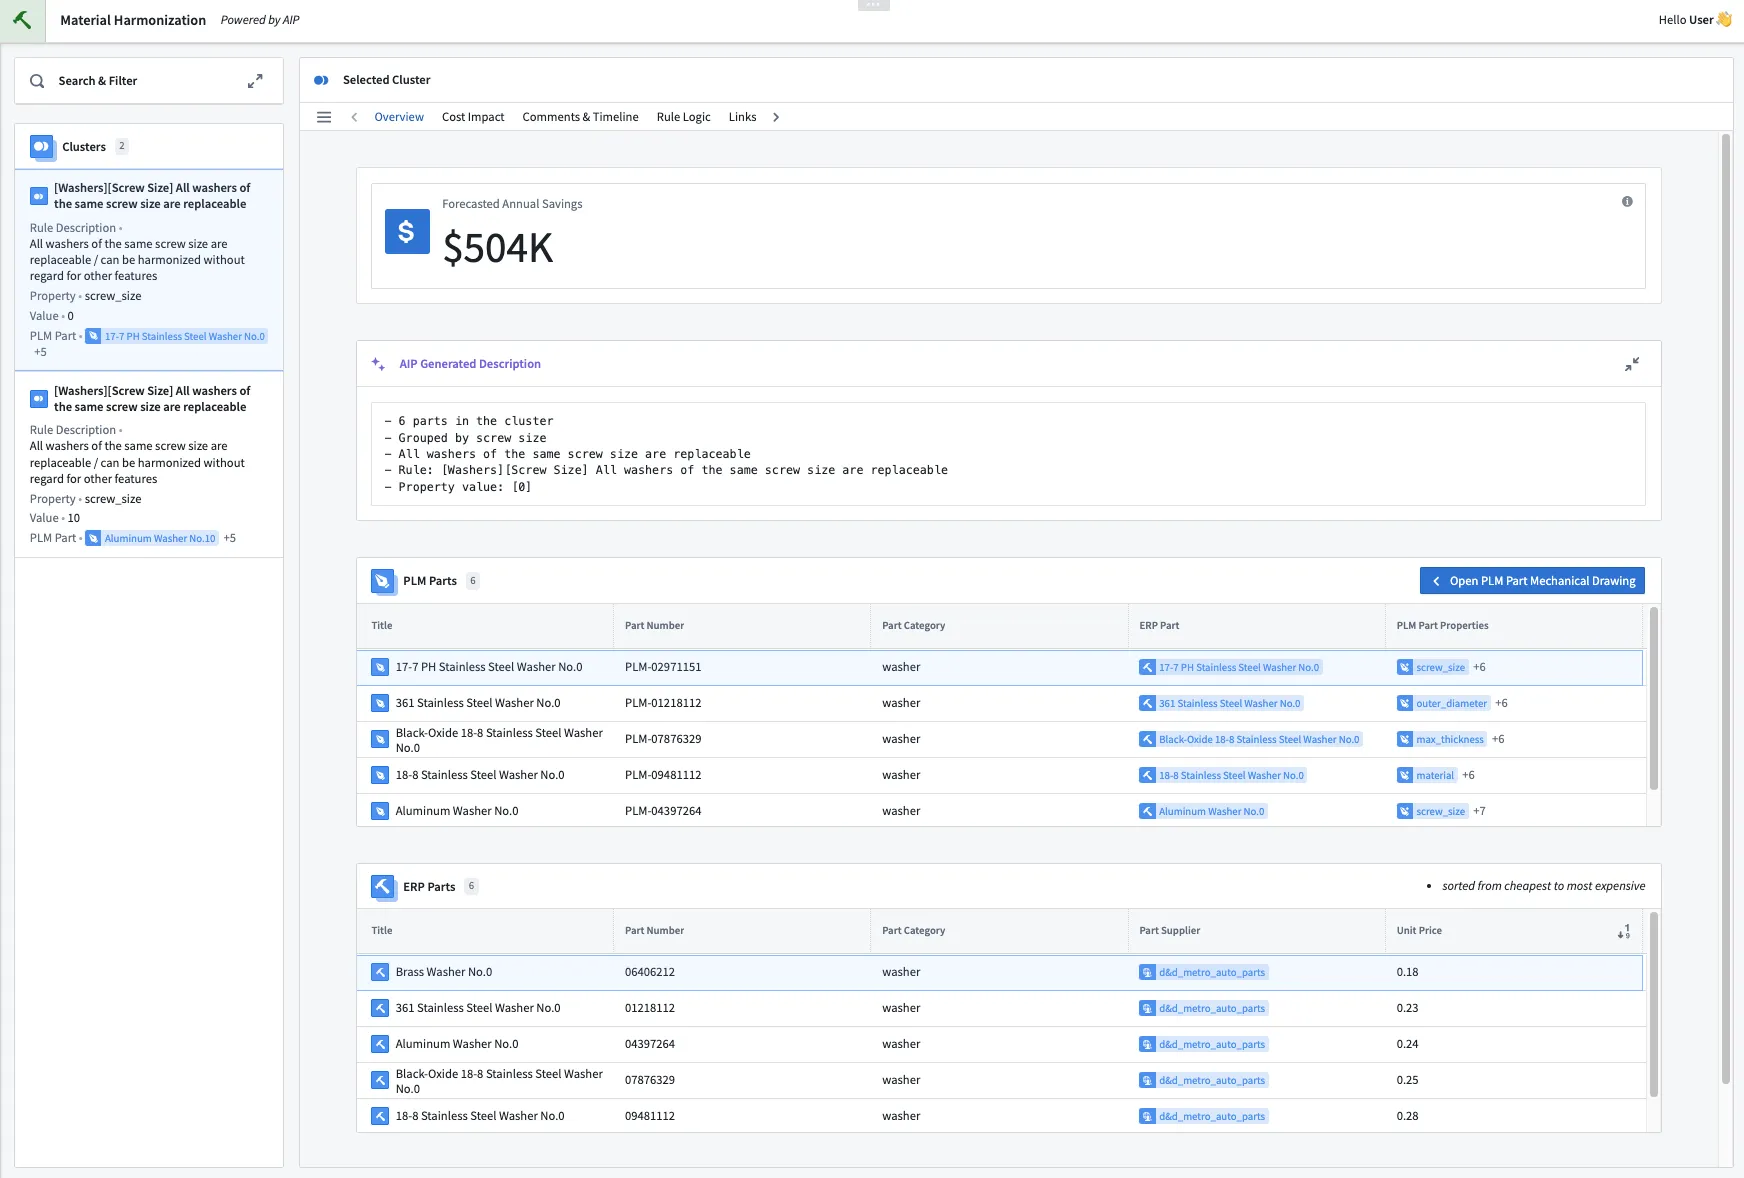Expand the Search & Filter panel
This screenshot has width=1744, height=1178.
[x=255, y=81]
